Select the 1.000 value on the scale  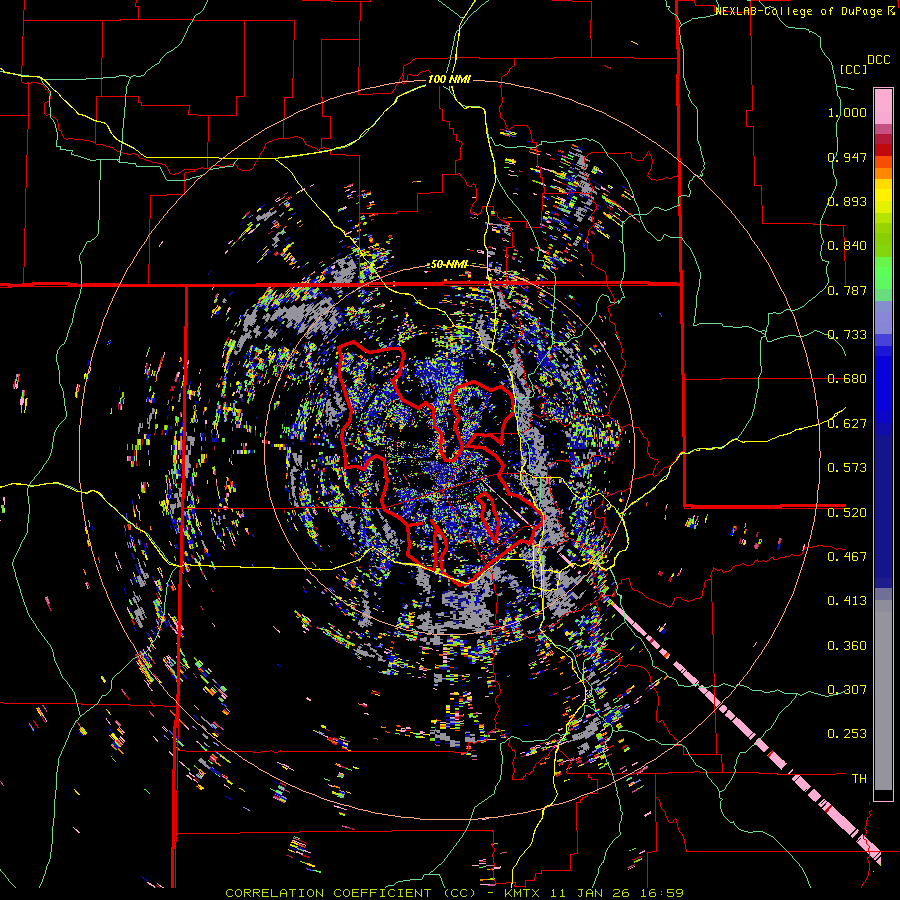847,112
